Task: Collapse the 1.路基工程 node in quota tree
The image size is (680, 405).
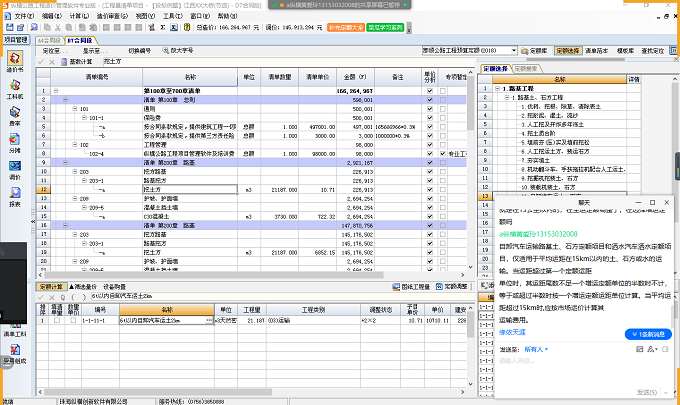Action: 497,88
